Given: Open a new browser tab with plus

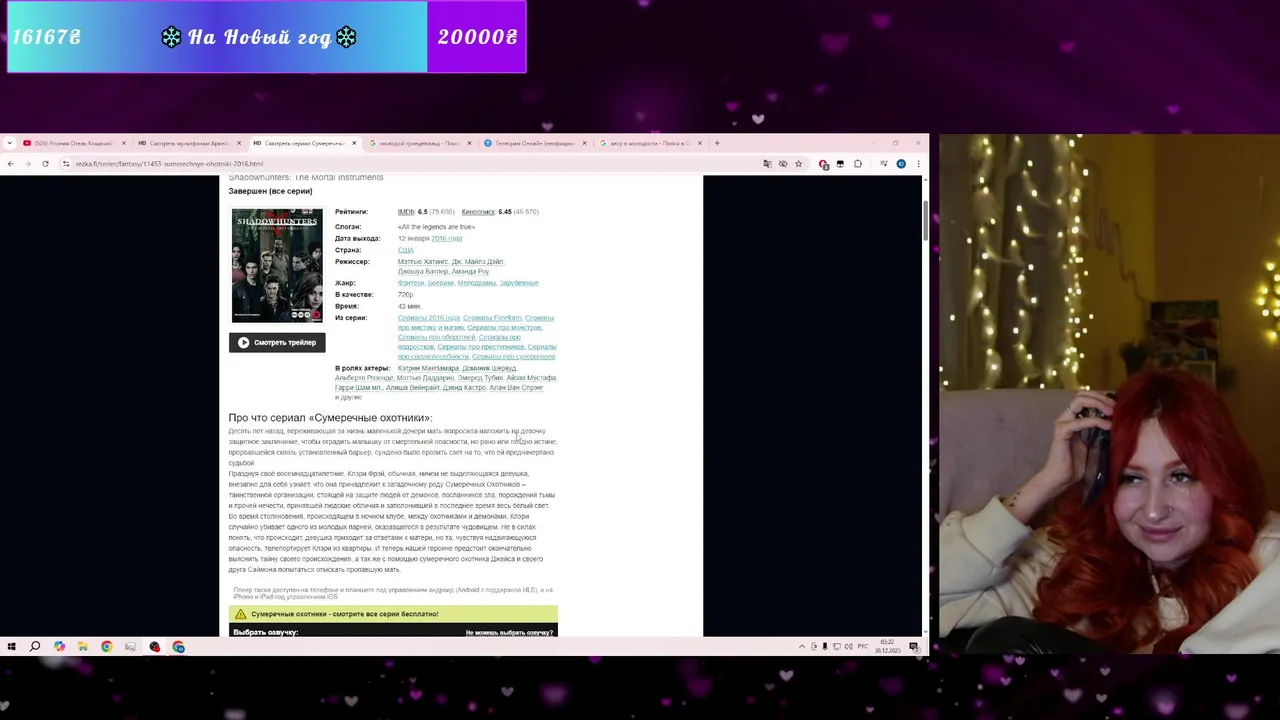Looking at the screenshot, I should (x=716, y=143).
